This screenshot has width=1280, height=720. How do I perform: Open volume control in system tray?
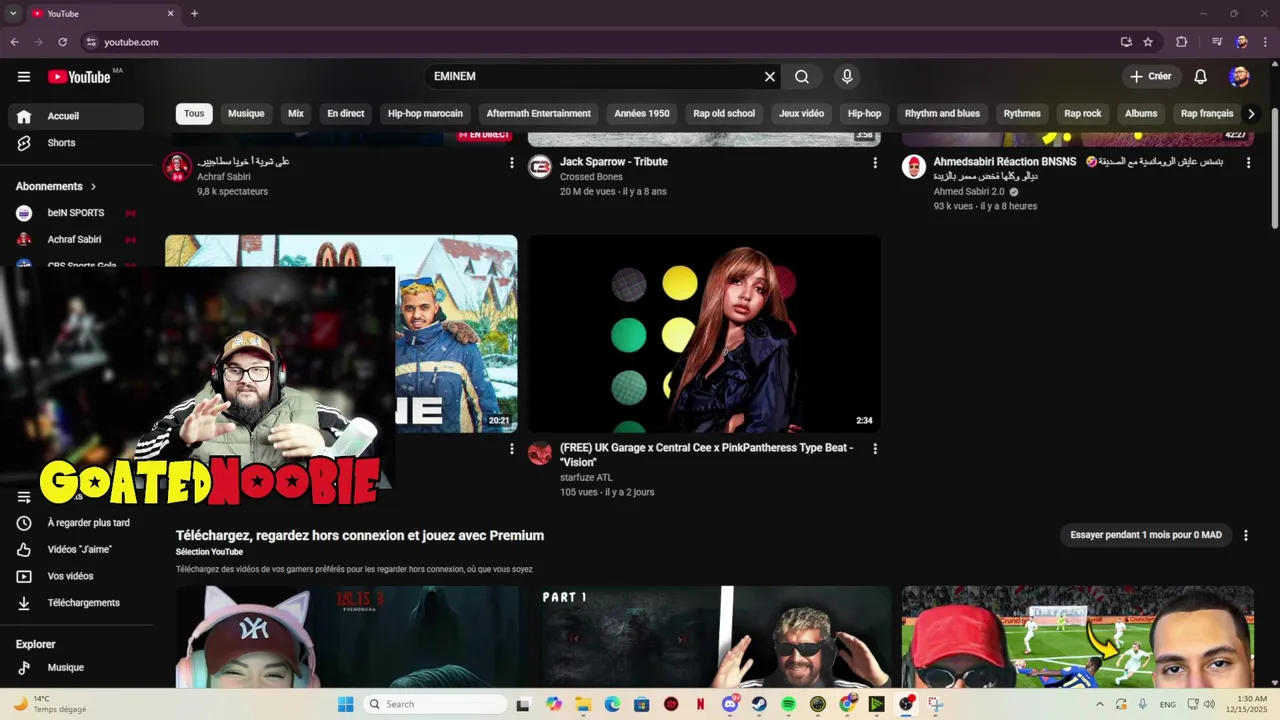click(1210, 704)
